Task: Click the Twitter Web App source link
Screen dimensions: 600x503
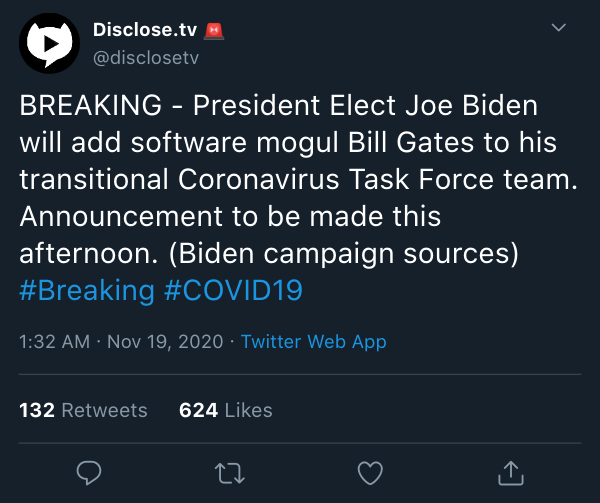Action: 313,342
